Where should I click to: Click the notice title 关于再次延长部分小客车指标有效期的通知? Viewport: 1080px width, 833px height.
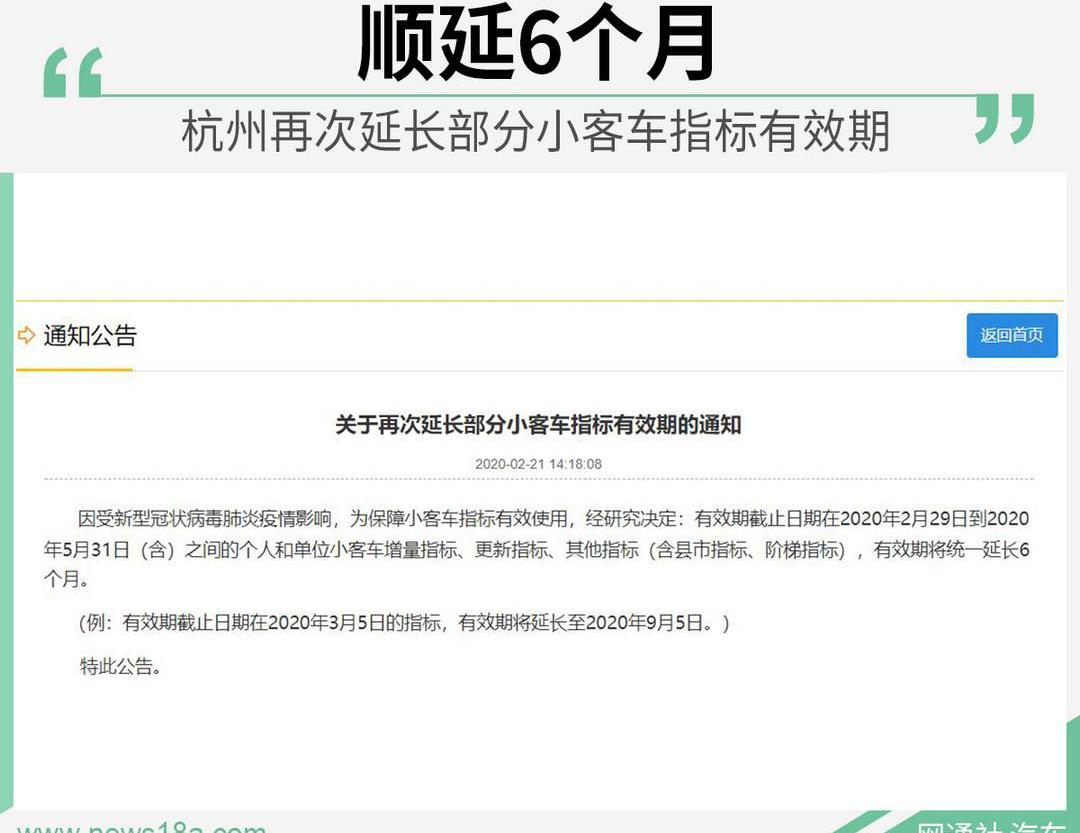pyautogui.click(x=538, y=425)
